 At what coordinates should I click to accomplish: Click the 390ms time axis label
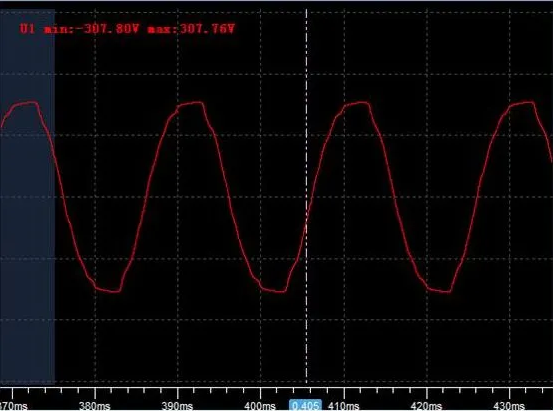pos(177,406)
